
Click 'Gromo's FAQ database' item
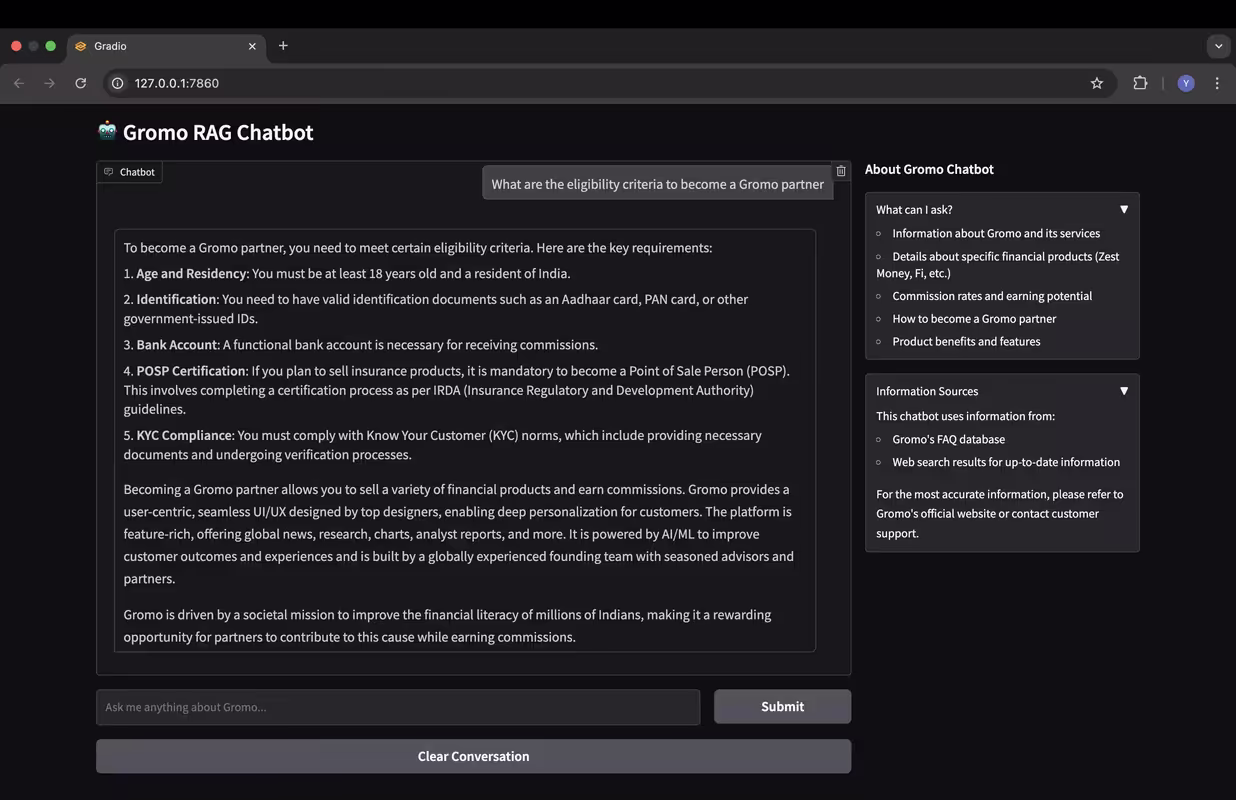[x=948, y=439]
